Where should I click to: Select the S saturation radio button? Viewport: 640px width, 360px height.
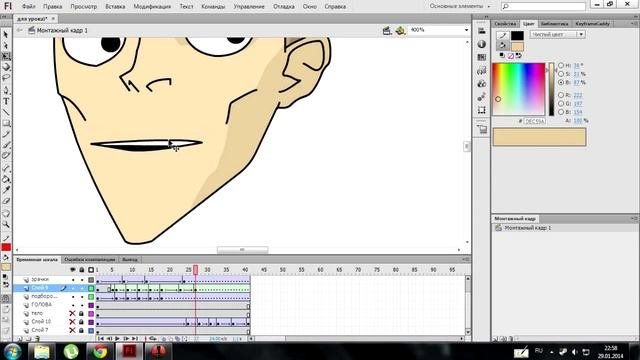click(x=561, y=74)
